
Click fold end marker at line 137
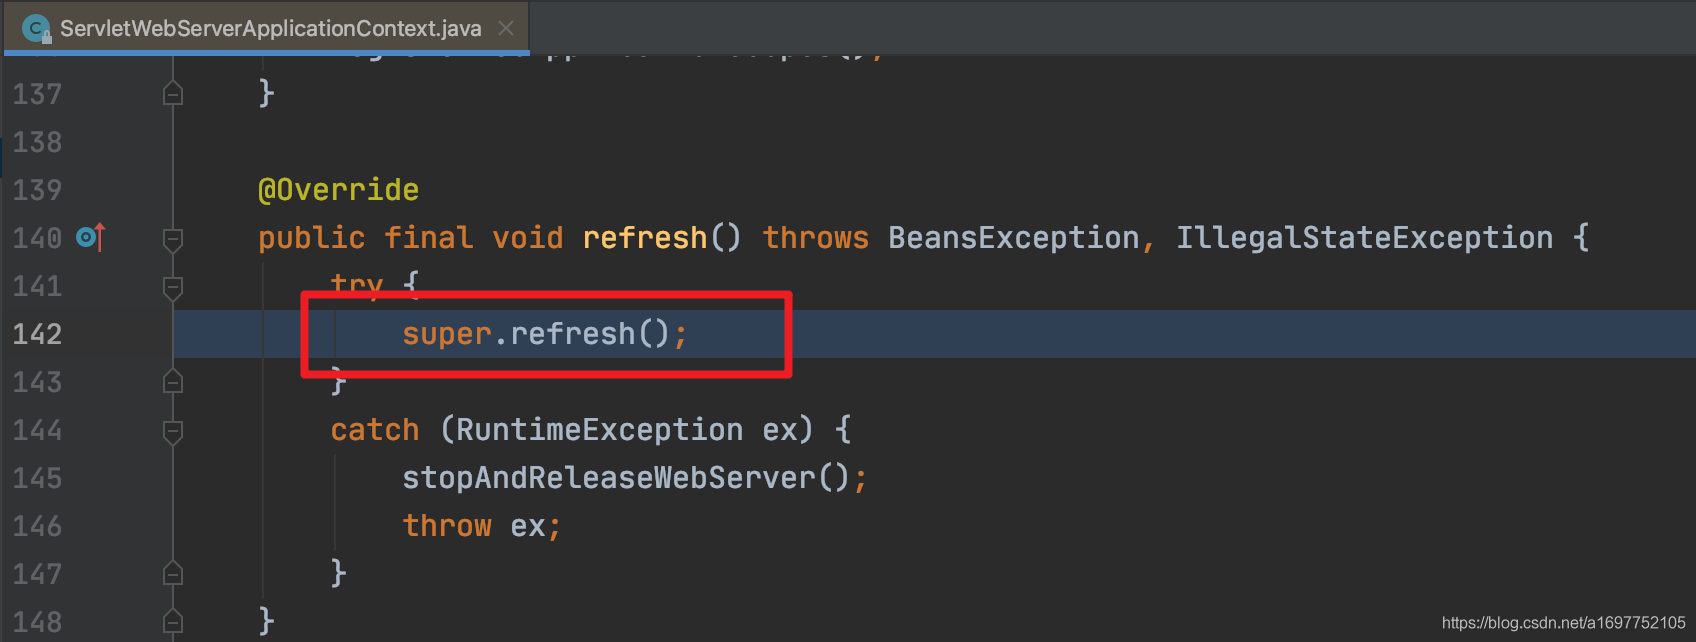pos(173,95)
